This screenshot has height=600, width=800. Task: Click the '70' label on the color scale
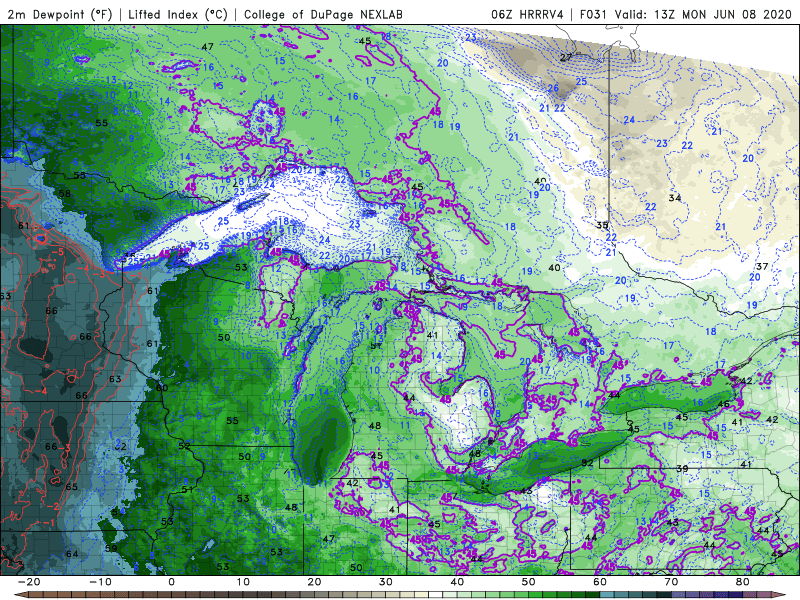671,582
